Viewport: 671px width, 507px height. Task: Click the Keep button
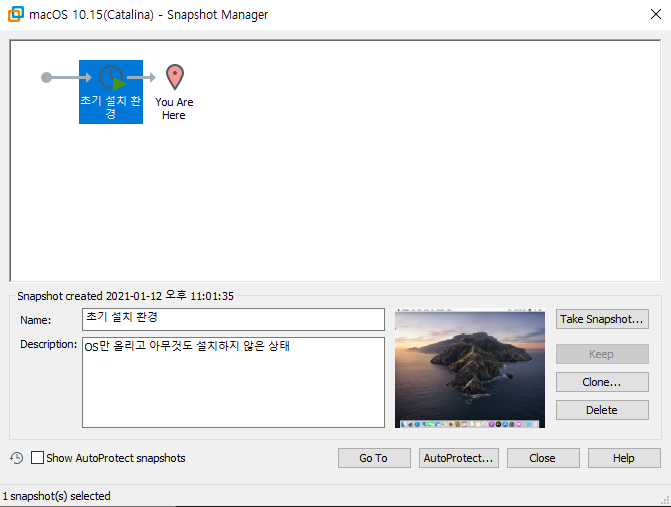point(602,354)
